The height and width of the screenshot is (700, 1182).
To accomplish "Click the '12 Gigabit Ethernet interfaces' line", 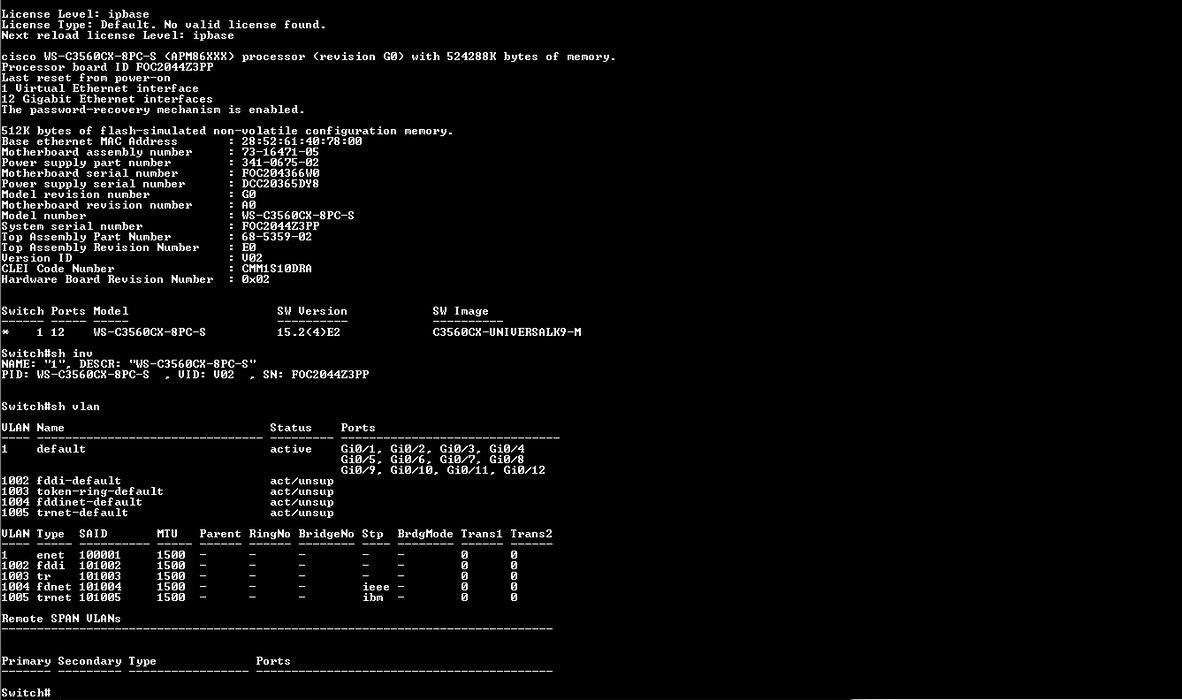I will tap(107, 99).
